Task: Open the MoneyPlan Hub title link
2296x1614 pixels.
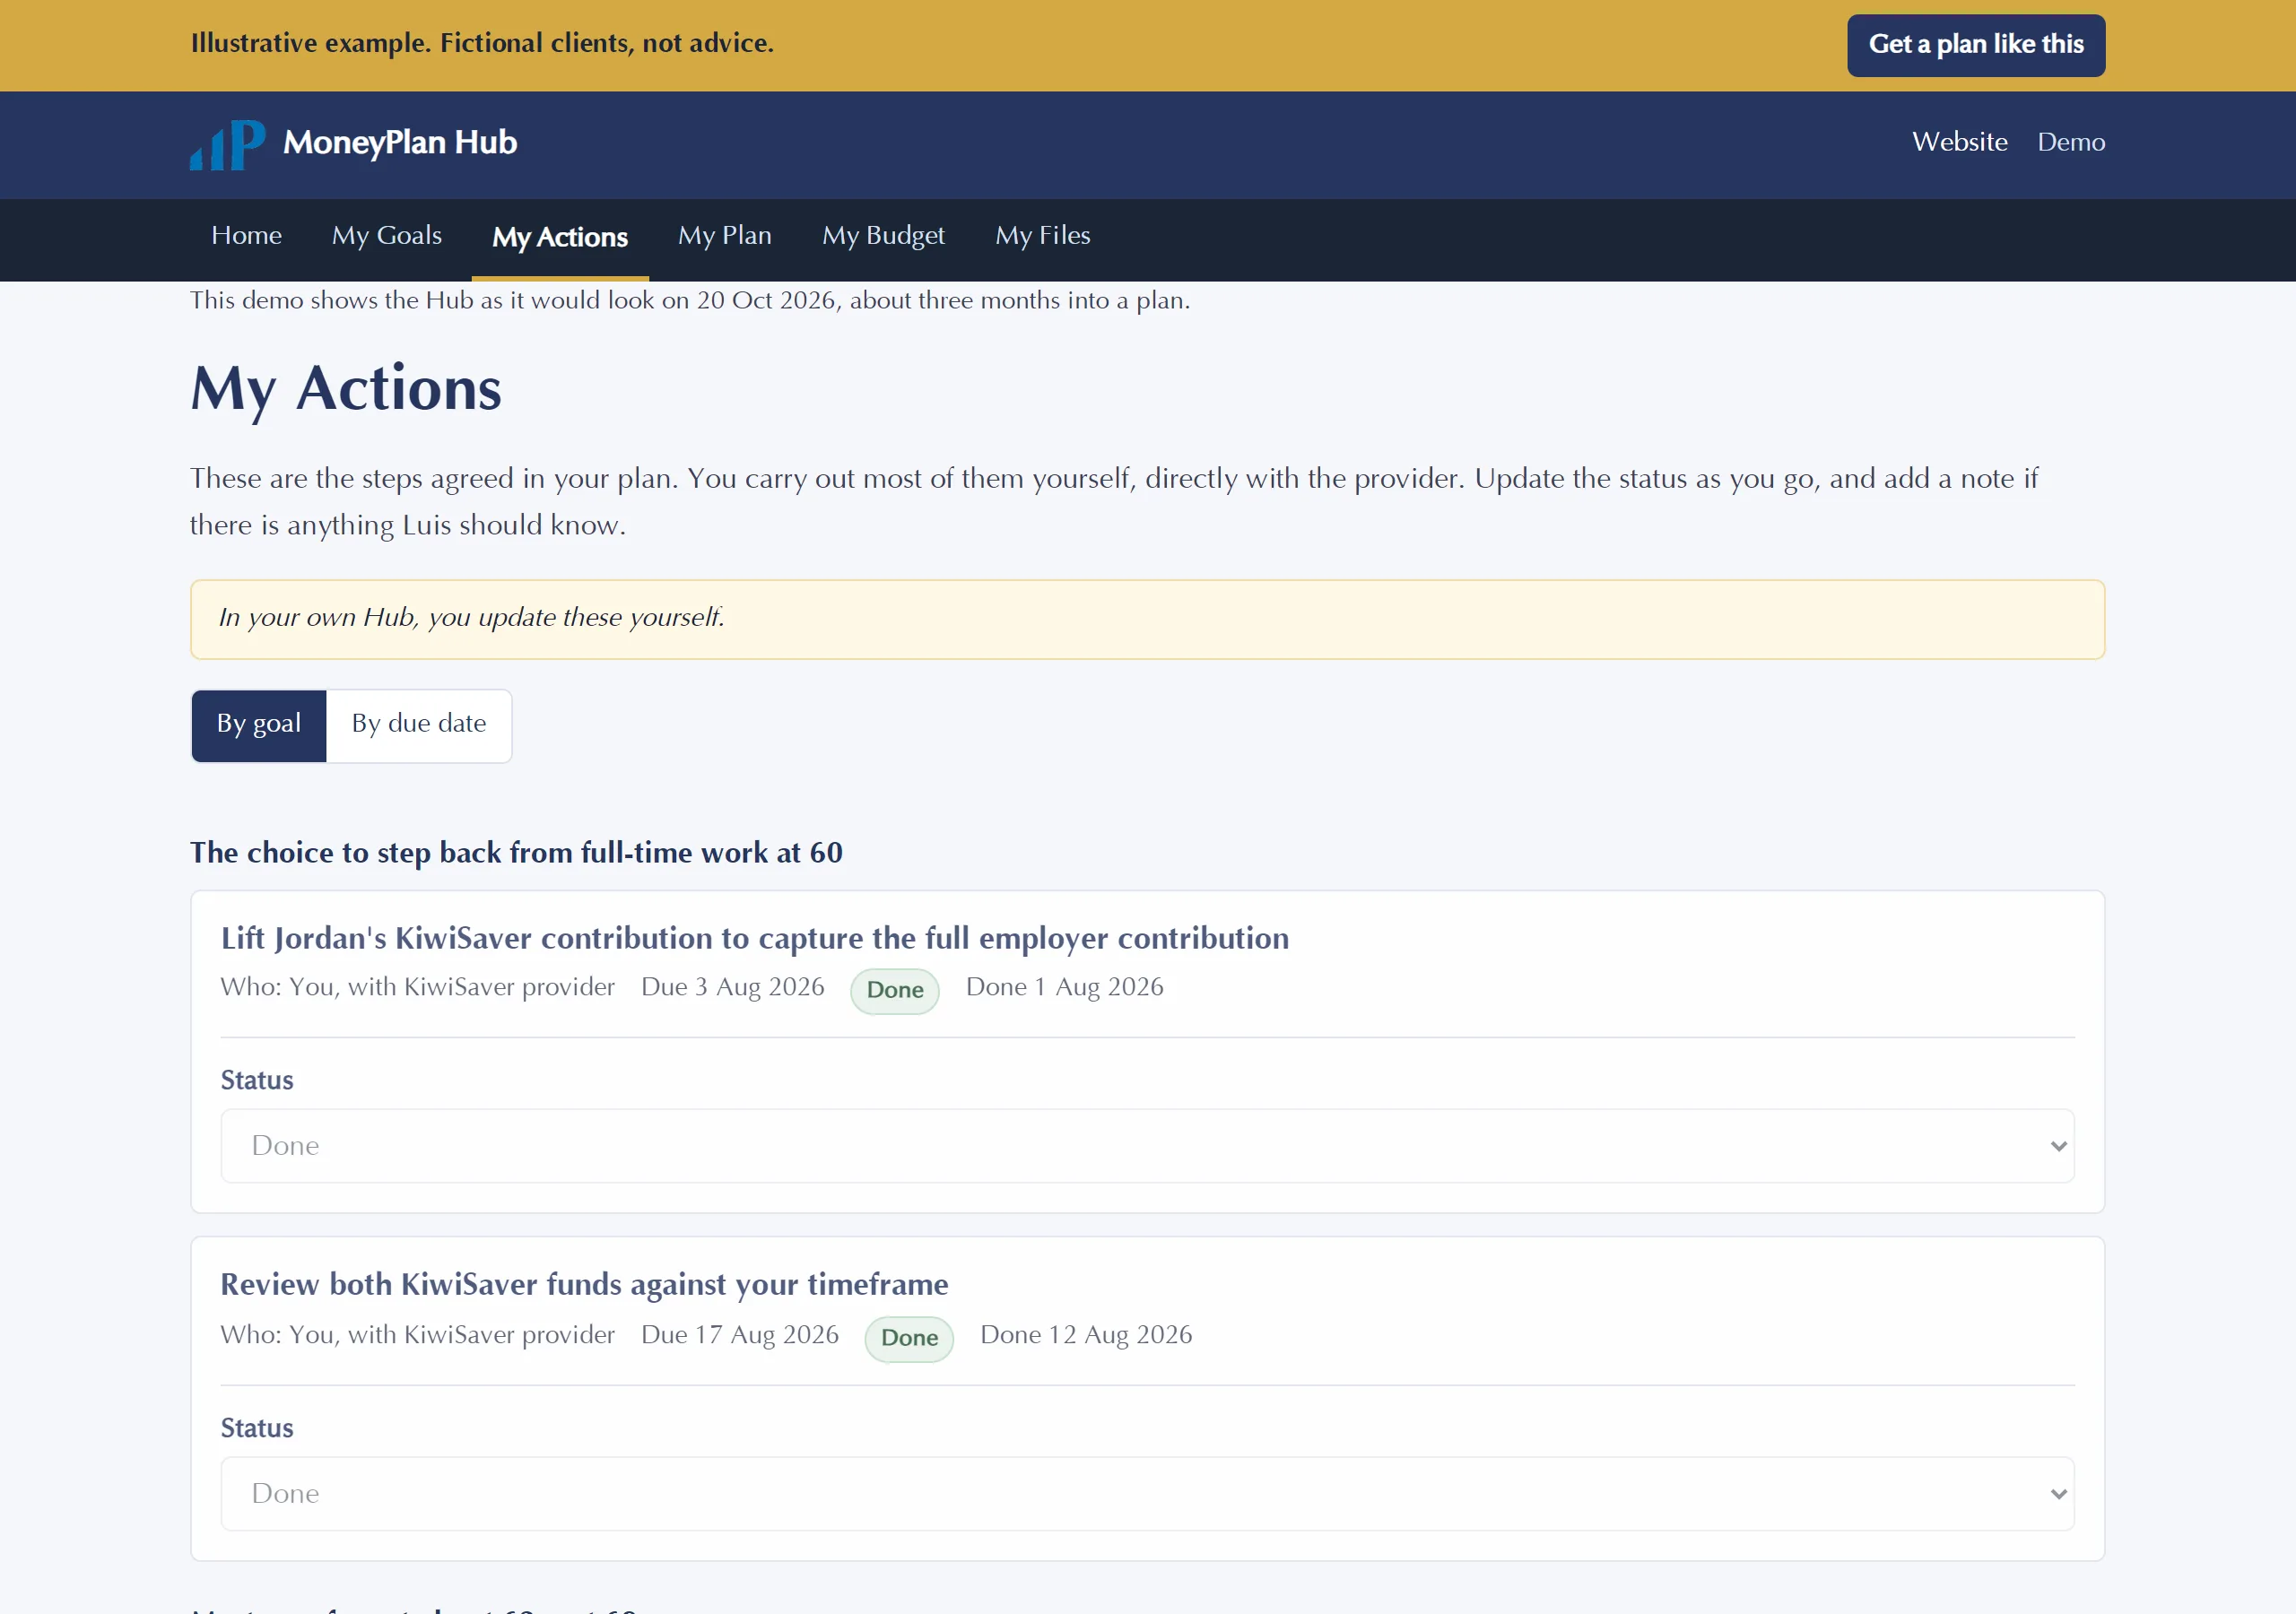Action: tap(400, 143)
